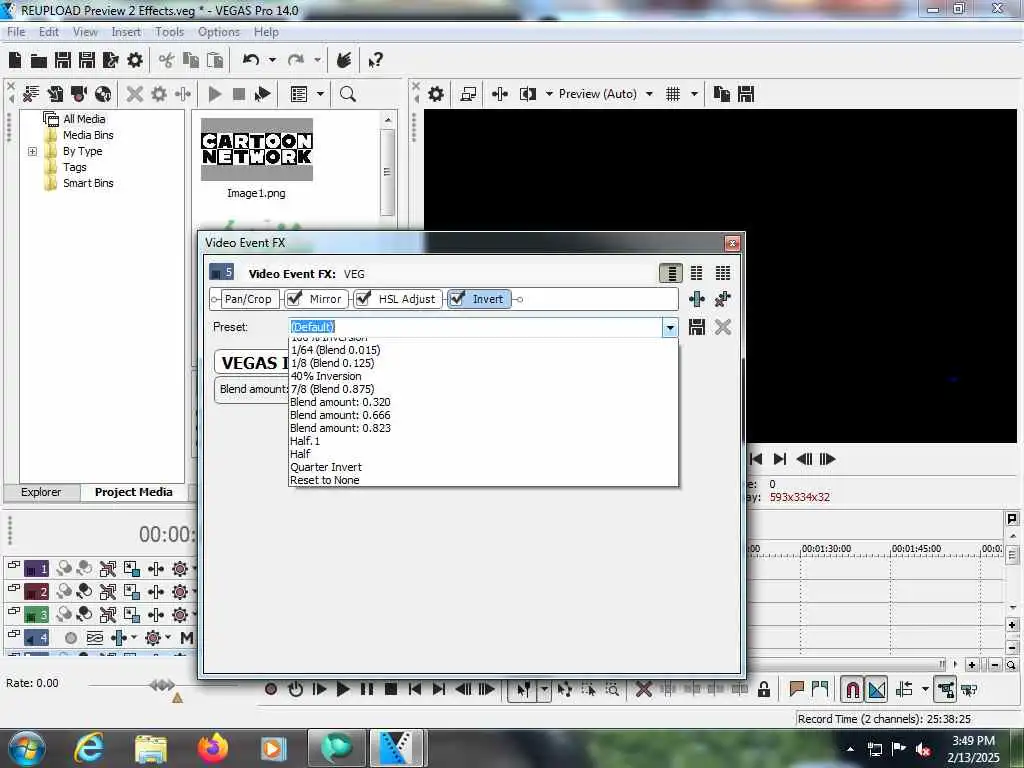The width and height of the screenshot is (1024, 768).
Task: Open the Edit menu
Action: click(48, 32)
